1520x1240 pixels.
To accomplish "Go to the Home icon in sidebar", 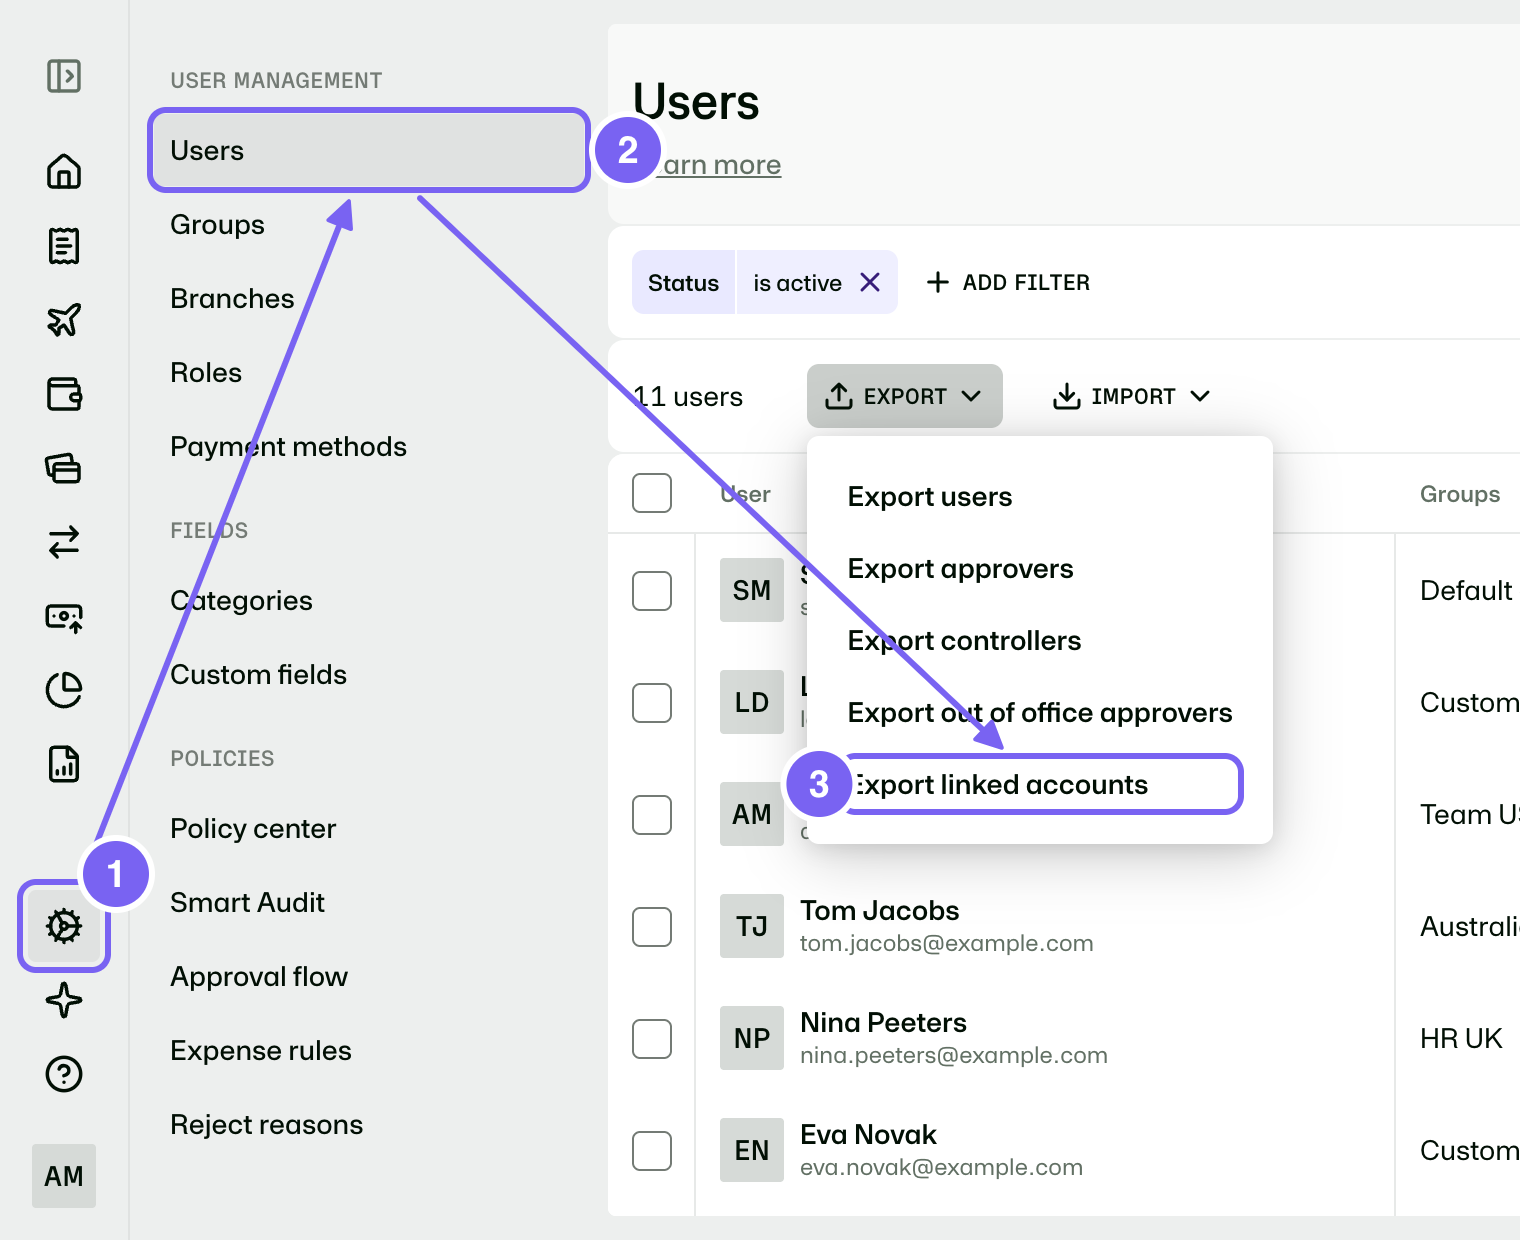I will coord(64,171).
